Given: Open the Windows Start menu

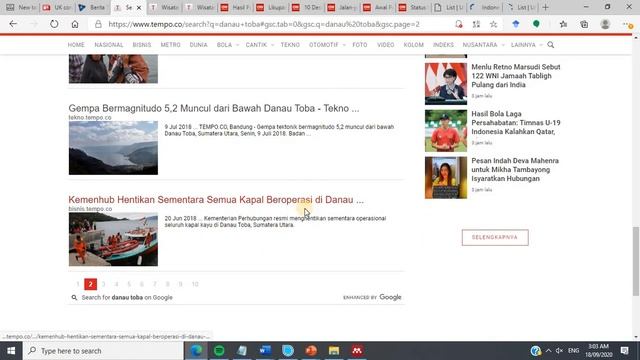Looking at the screenshot, I should [x=11, y=351].
